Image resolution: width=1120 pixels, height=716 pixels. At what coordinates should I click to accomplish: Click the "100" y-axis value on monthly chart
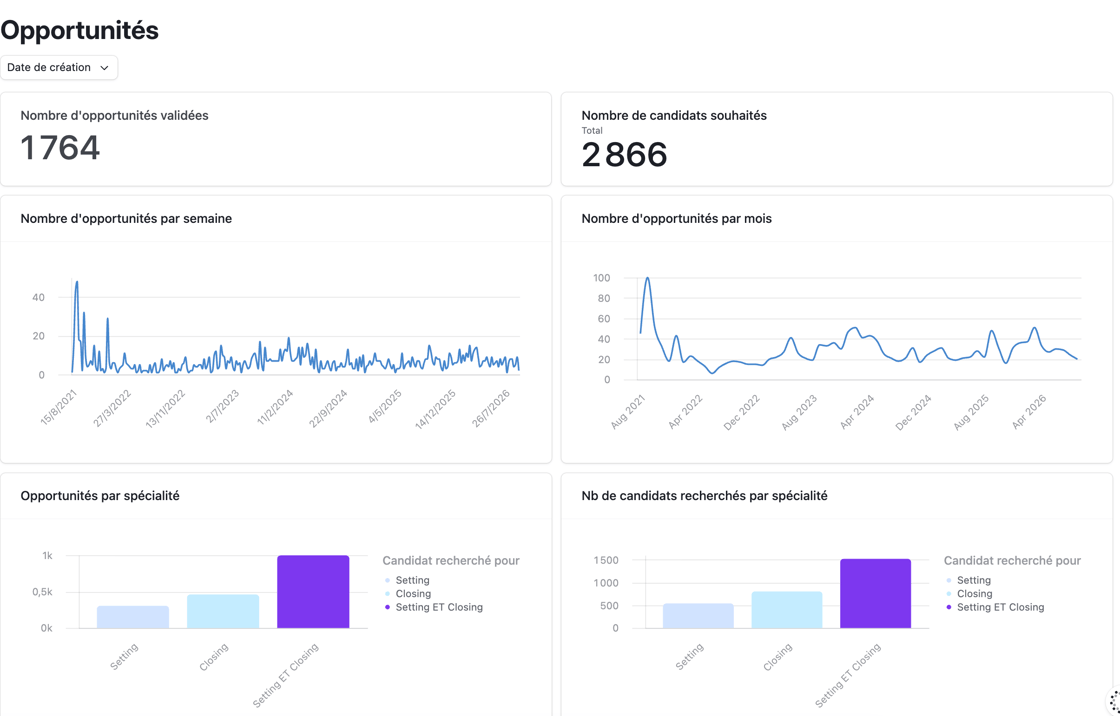tap(601, 278)
